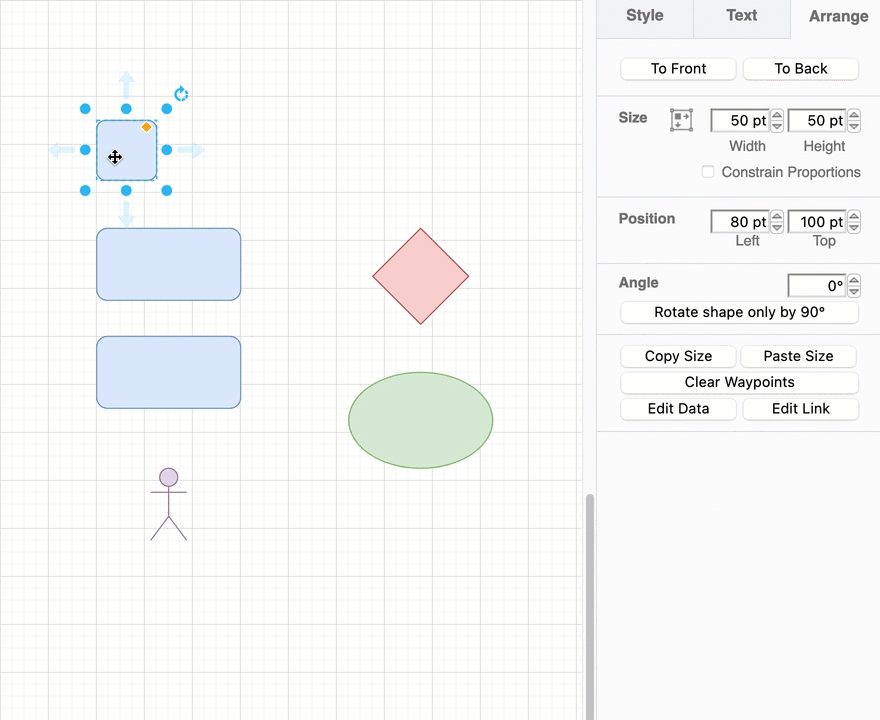Click the orange diamond style handle on the rectangle

tap(146, 127)
